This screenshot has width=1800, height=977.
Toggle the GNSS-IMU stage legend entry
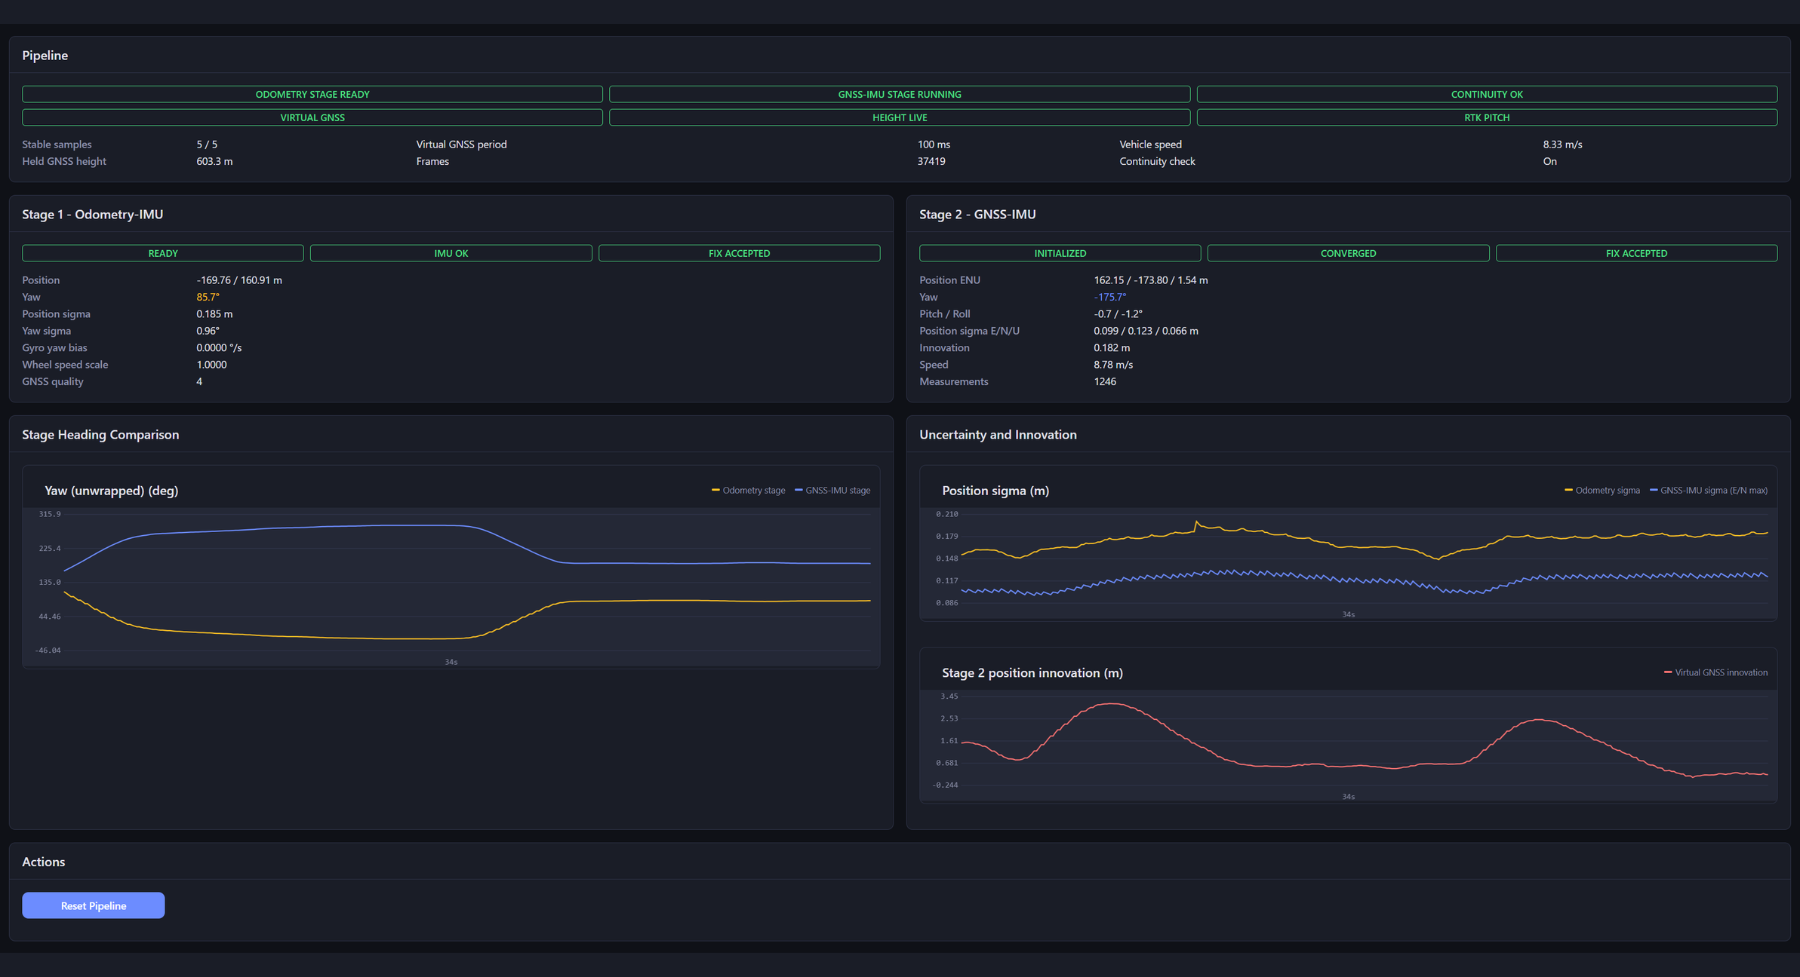tap(832, 490)
